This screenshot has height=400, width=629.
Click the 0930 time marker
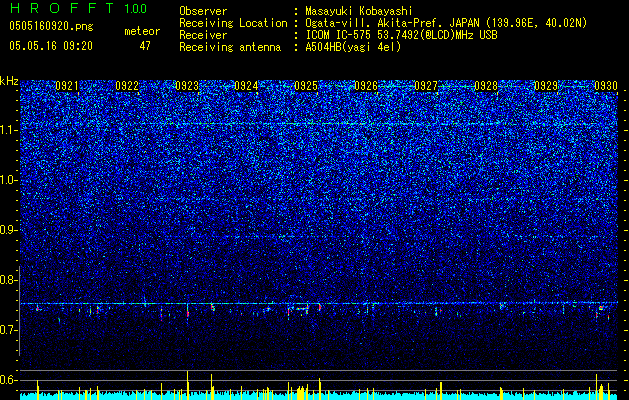click(606, 86)
